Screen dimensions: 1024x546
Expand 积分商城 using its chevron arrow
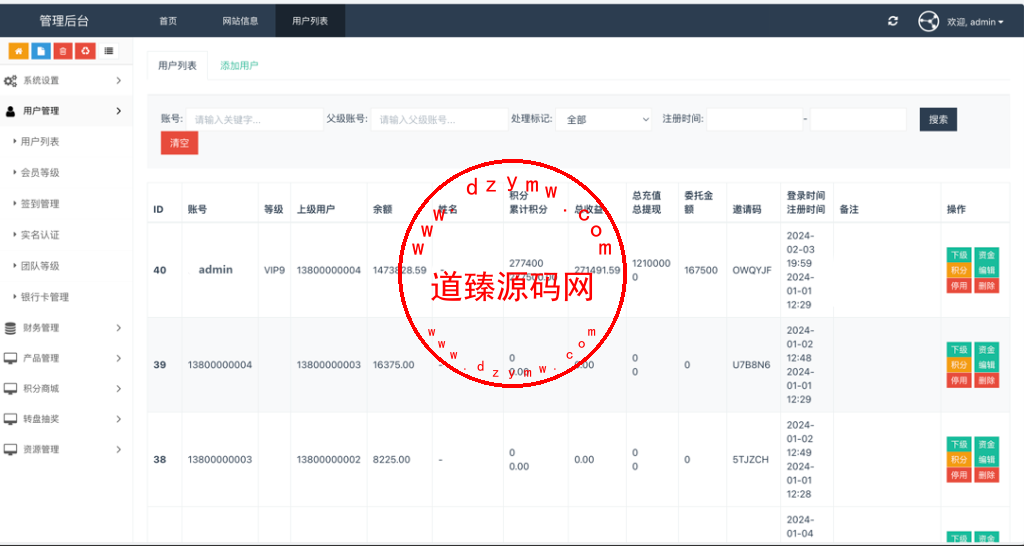[118, 389]
